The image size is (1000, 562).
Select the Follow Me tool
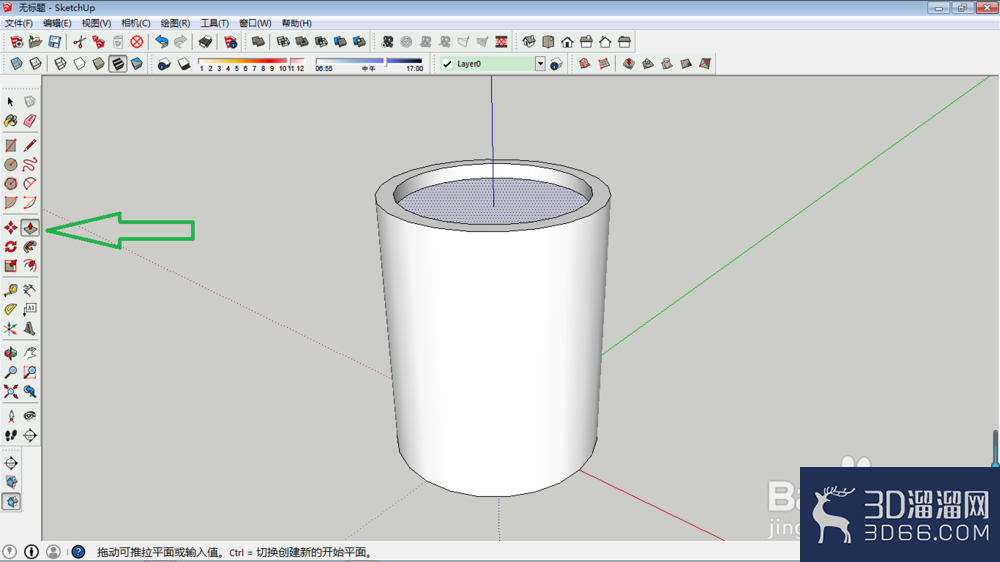click(30, 247)
